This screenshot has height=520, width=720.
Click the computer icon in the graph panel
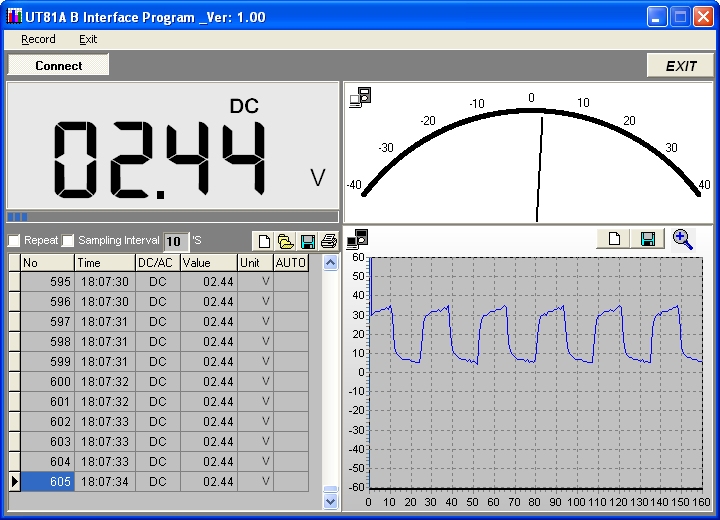click(358, 238)
